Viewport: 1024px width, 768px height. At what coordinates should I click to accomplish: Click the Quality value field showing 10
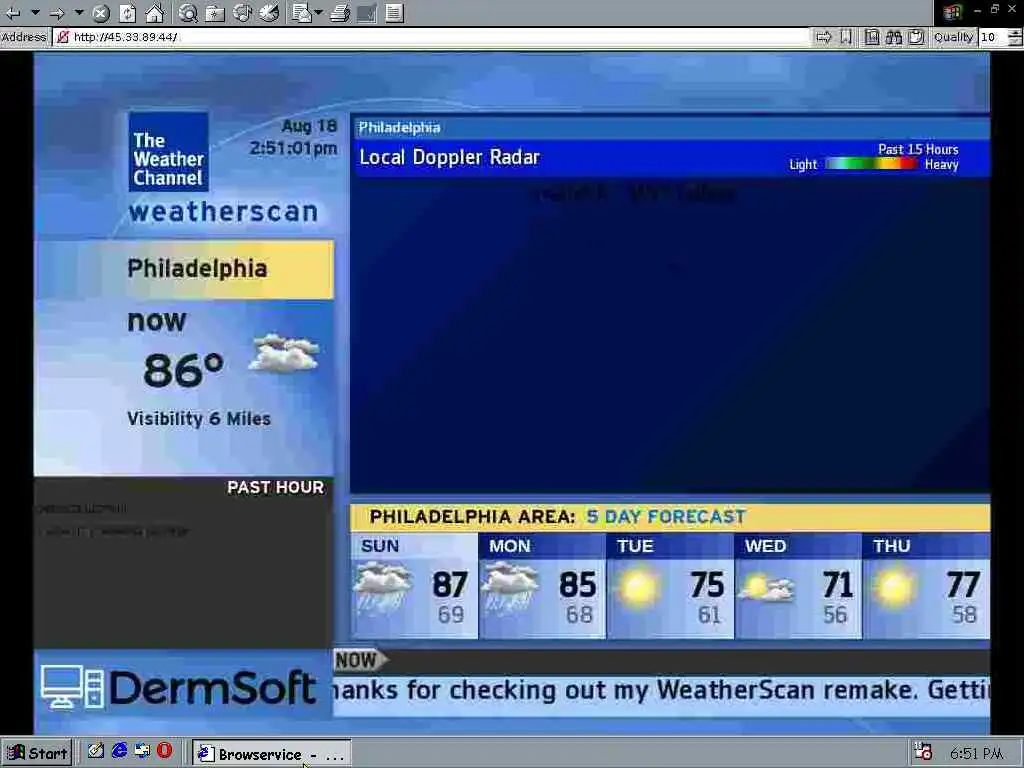tap(992, 37)
